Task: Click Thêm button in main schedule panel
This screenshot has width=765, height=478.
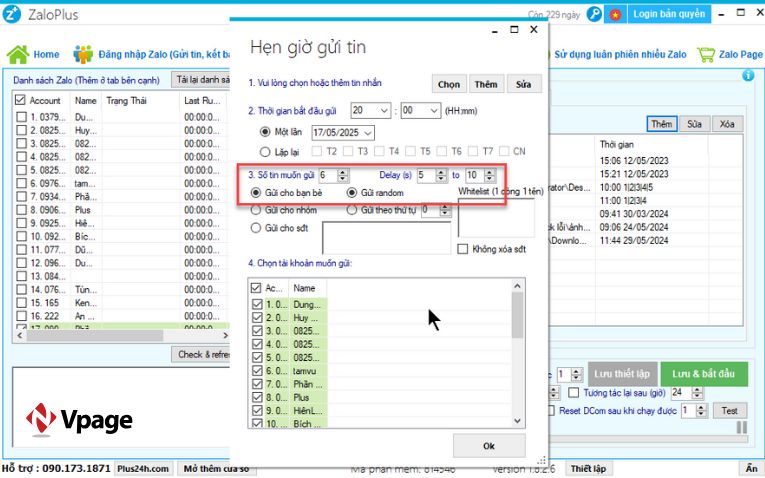Action: pyautogui.click(x=662, y=124)
